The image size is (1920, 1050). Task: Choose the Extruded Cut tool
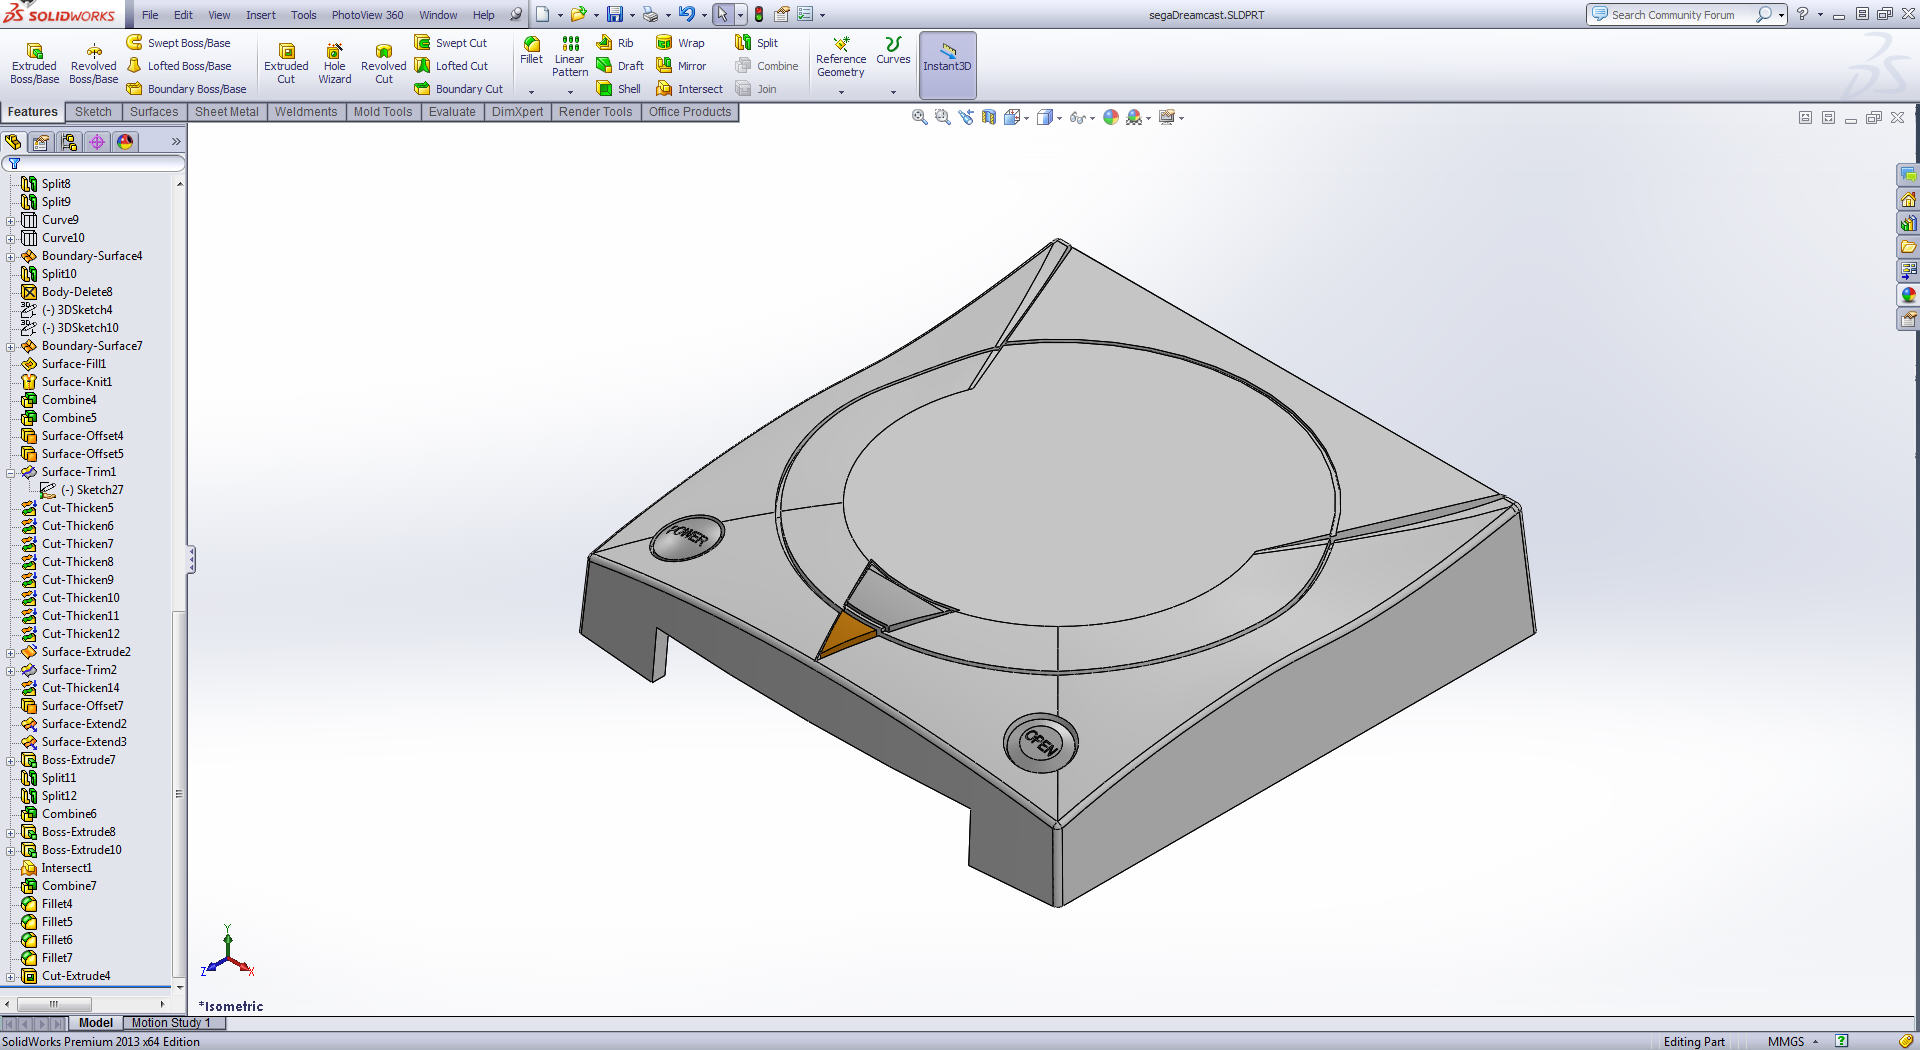tap(286, 63)
